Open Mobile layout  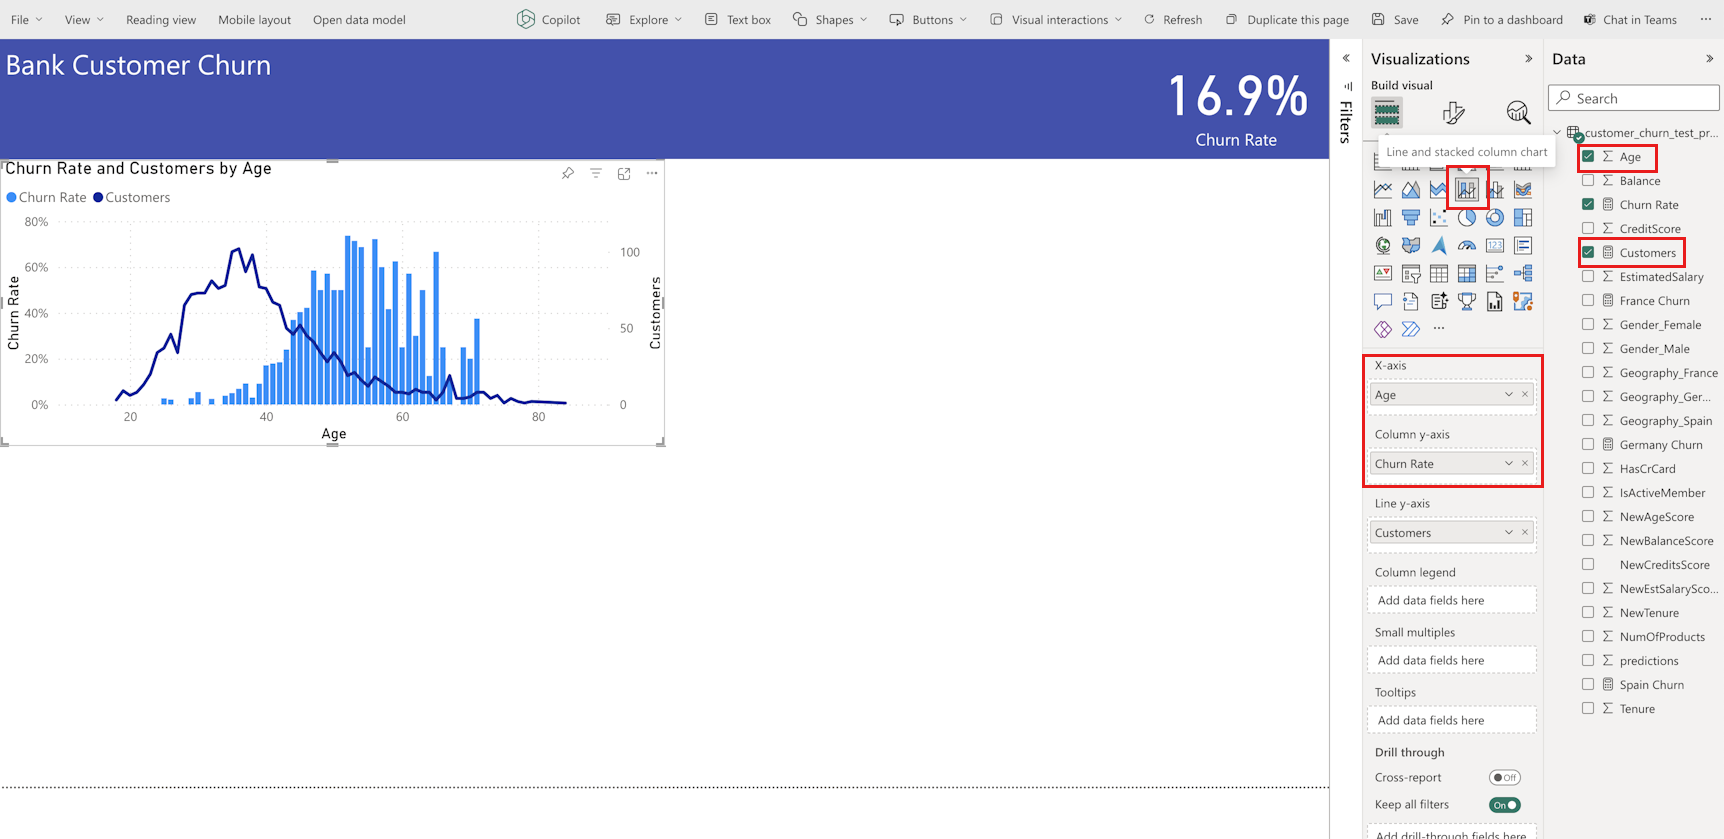(254, 19)
